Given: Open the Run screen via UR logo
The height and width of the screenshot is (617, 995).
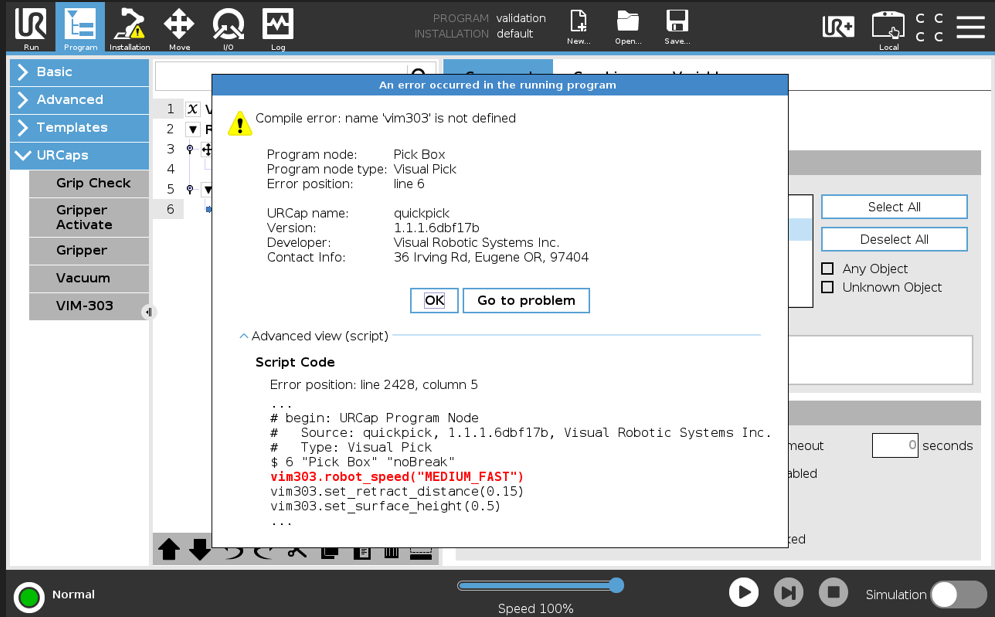Looking at the screenshot, I should [30, 29].
